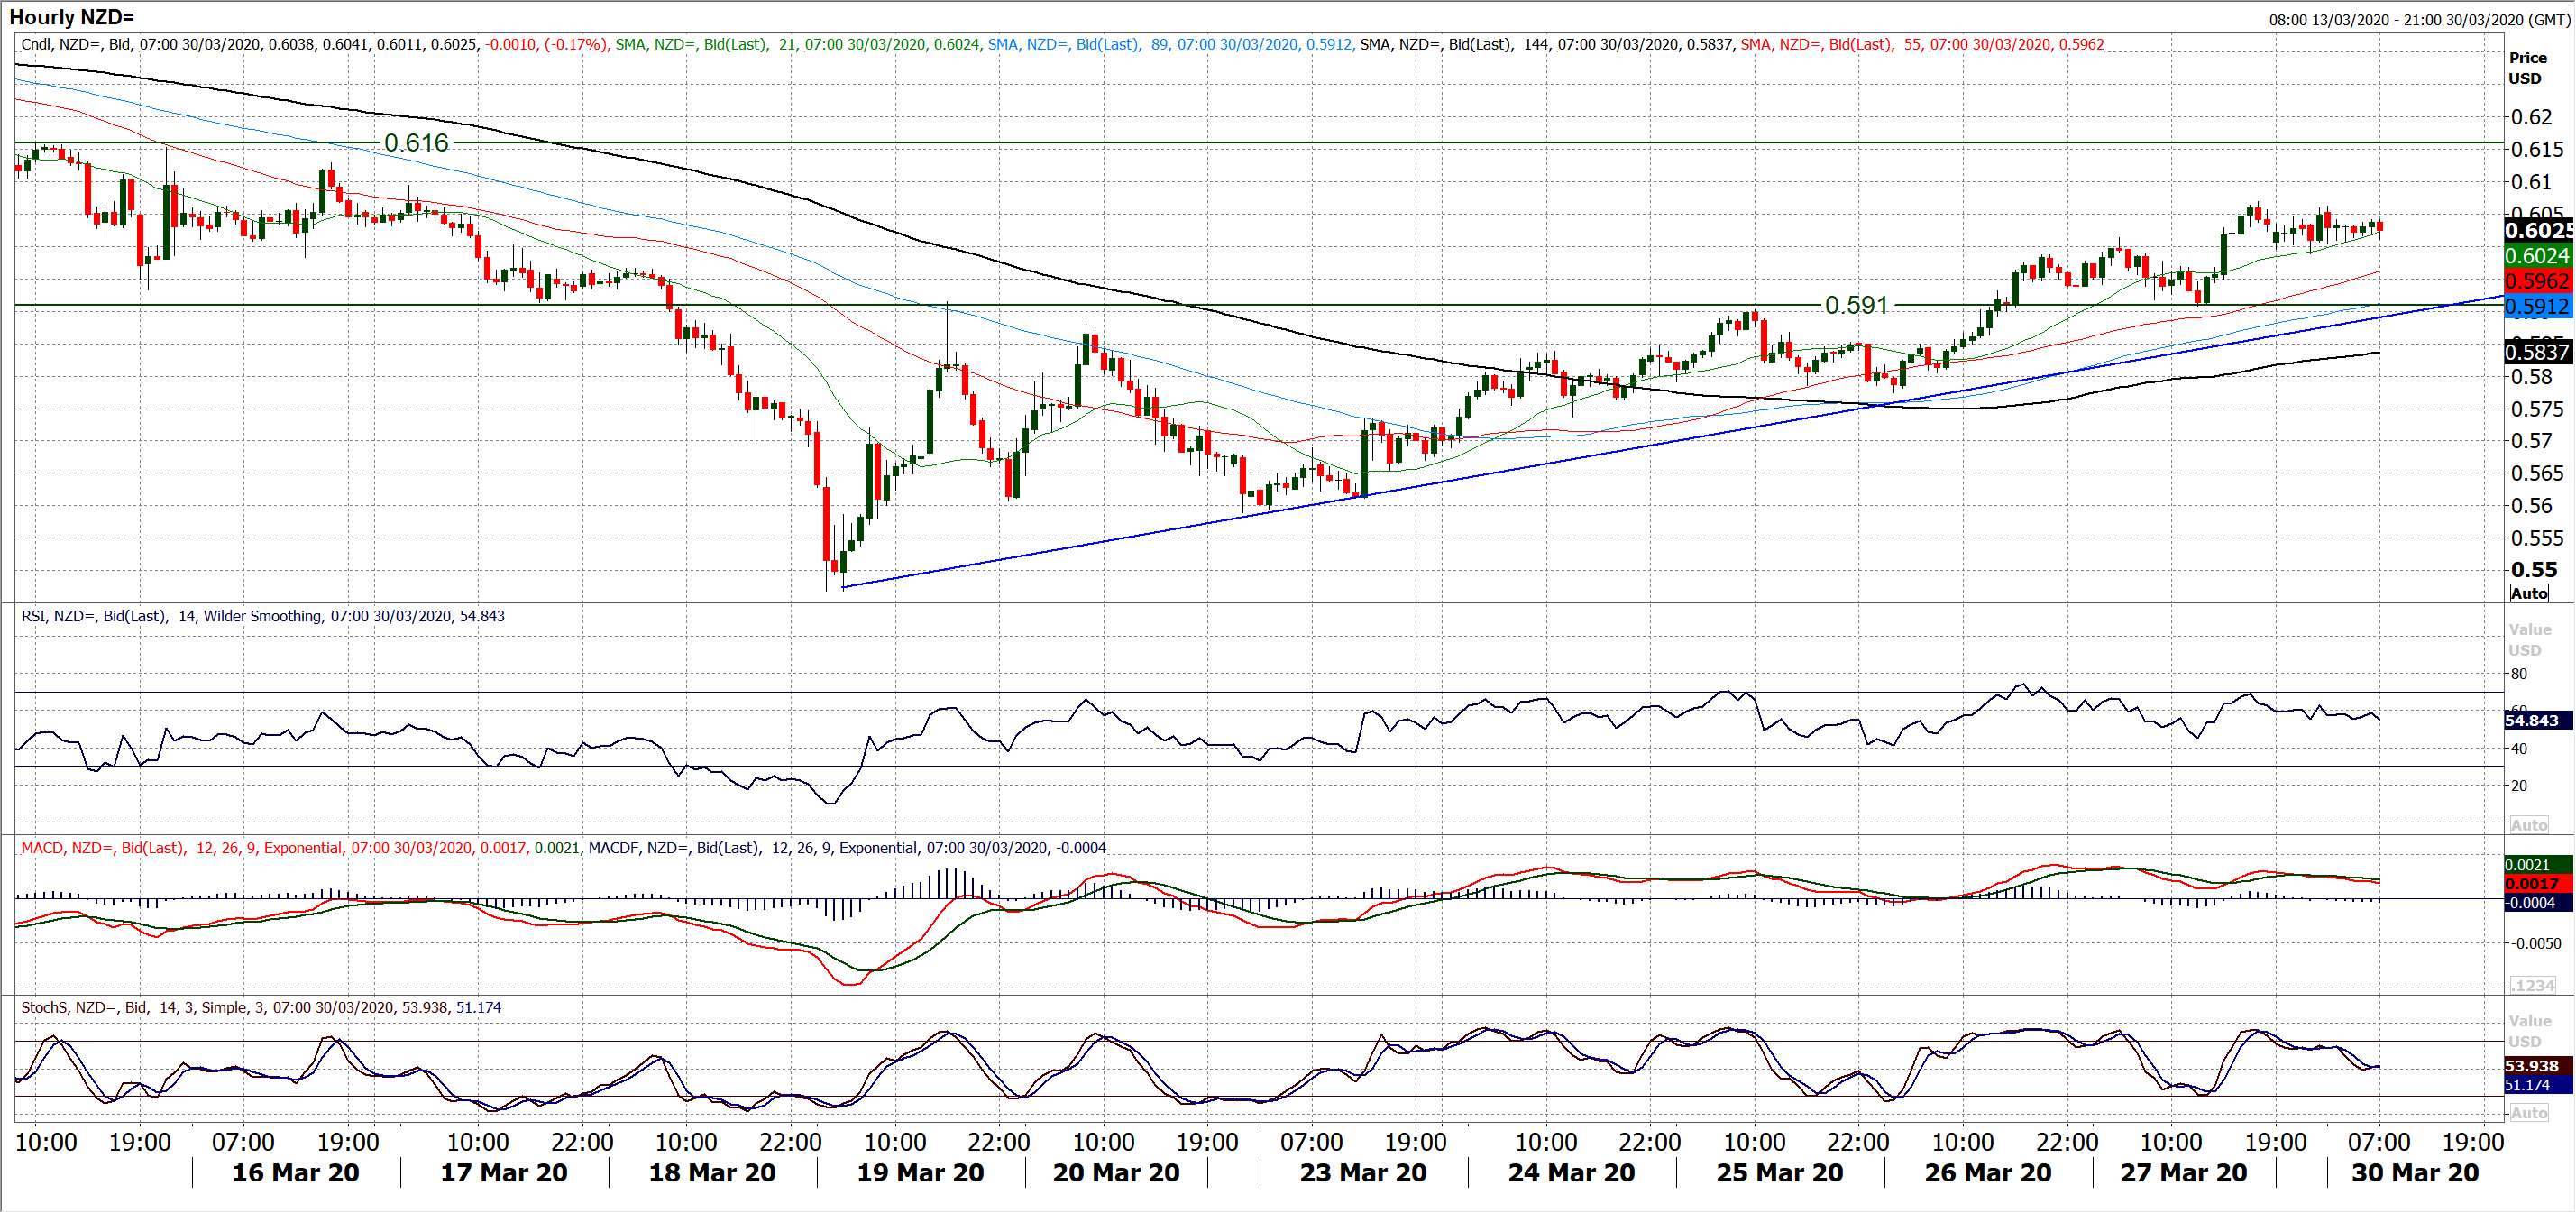
Task: Click the 20 level on RSI axis
Action: pyautogui.click(x=2519, y=786)
